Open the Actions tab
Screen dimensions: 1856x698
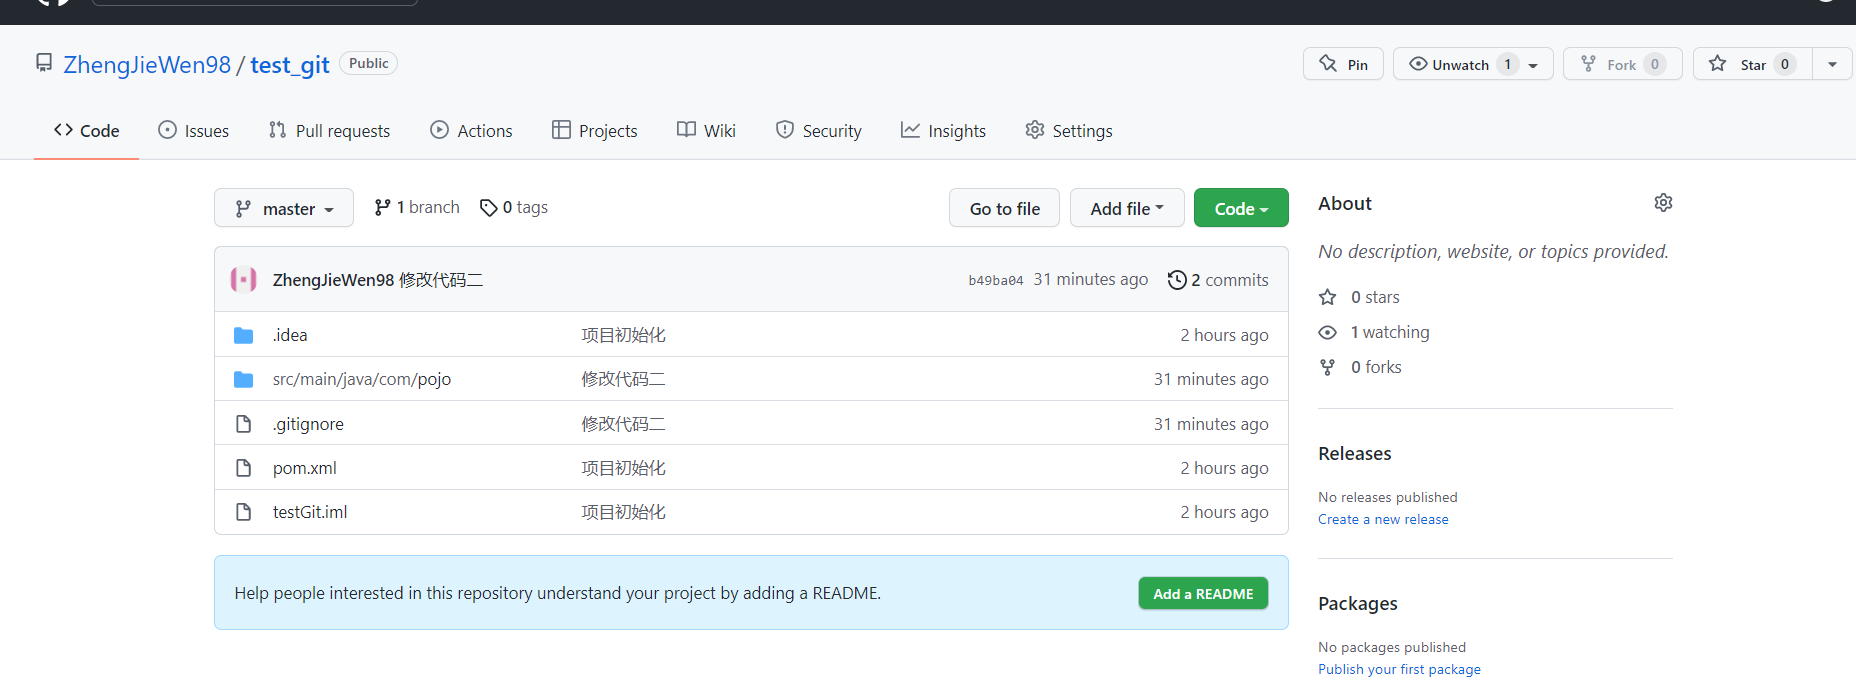click(x=471, y=131)
